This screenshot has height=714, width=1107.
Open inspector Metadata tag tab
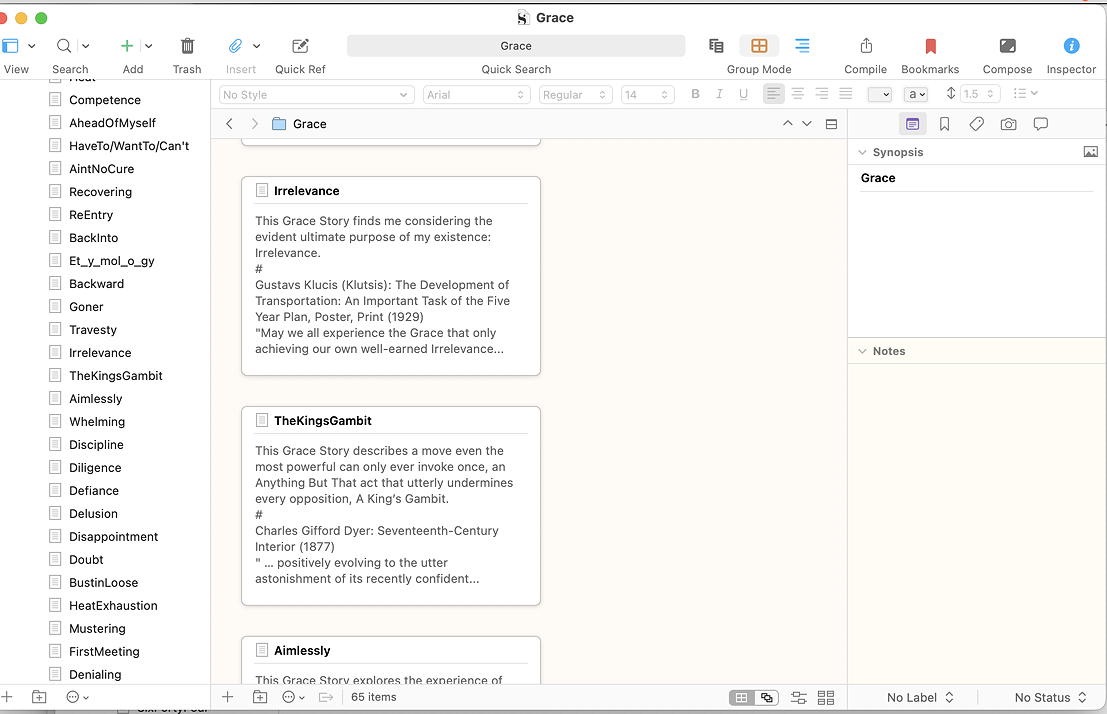[x=976, y=124]
